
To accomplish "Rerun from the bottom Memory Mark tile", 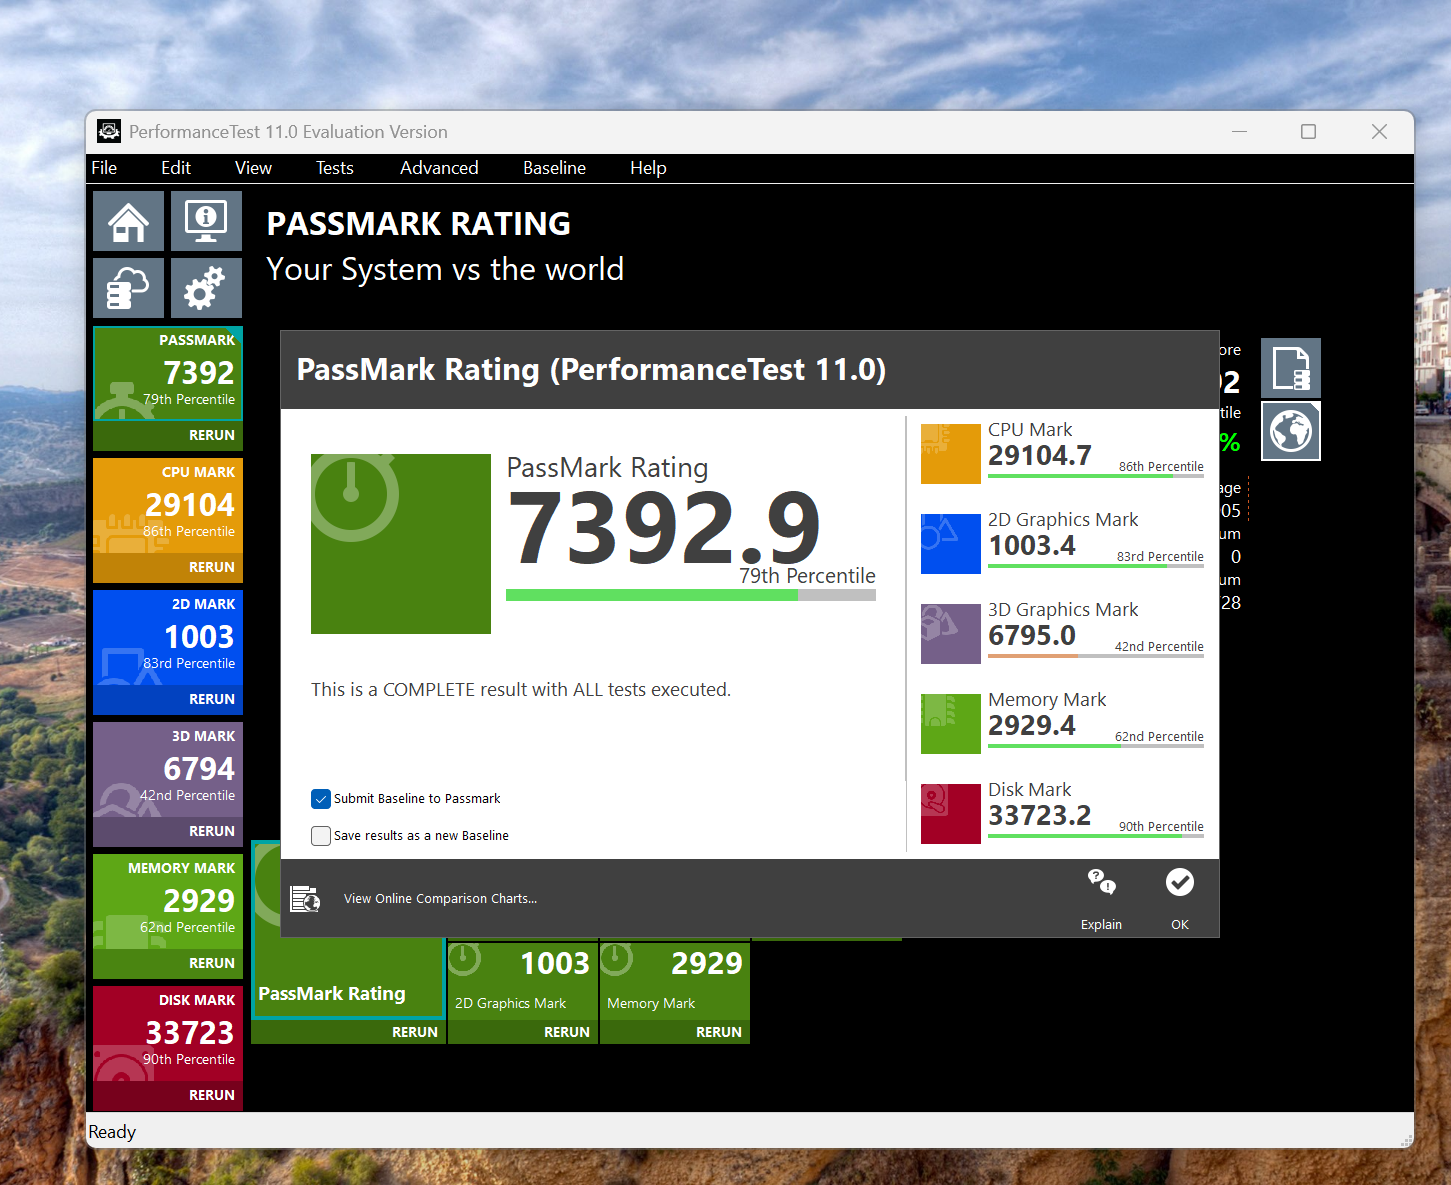I will tap(719, 1032).
